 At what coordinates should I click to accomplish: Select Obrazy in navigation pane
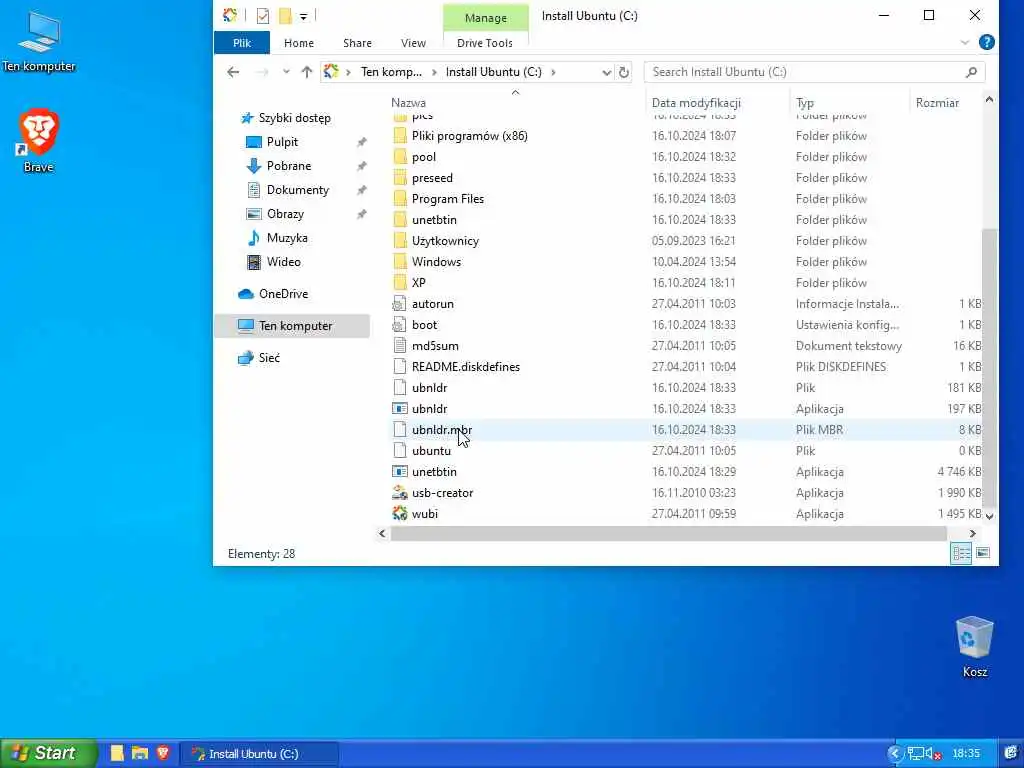tap(285, 214)
